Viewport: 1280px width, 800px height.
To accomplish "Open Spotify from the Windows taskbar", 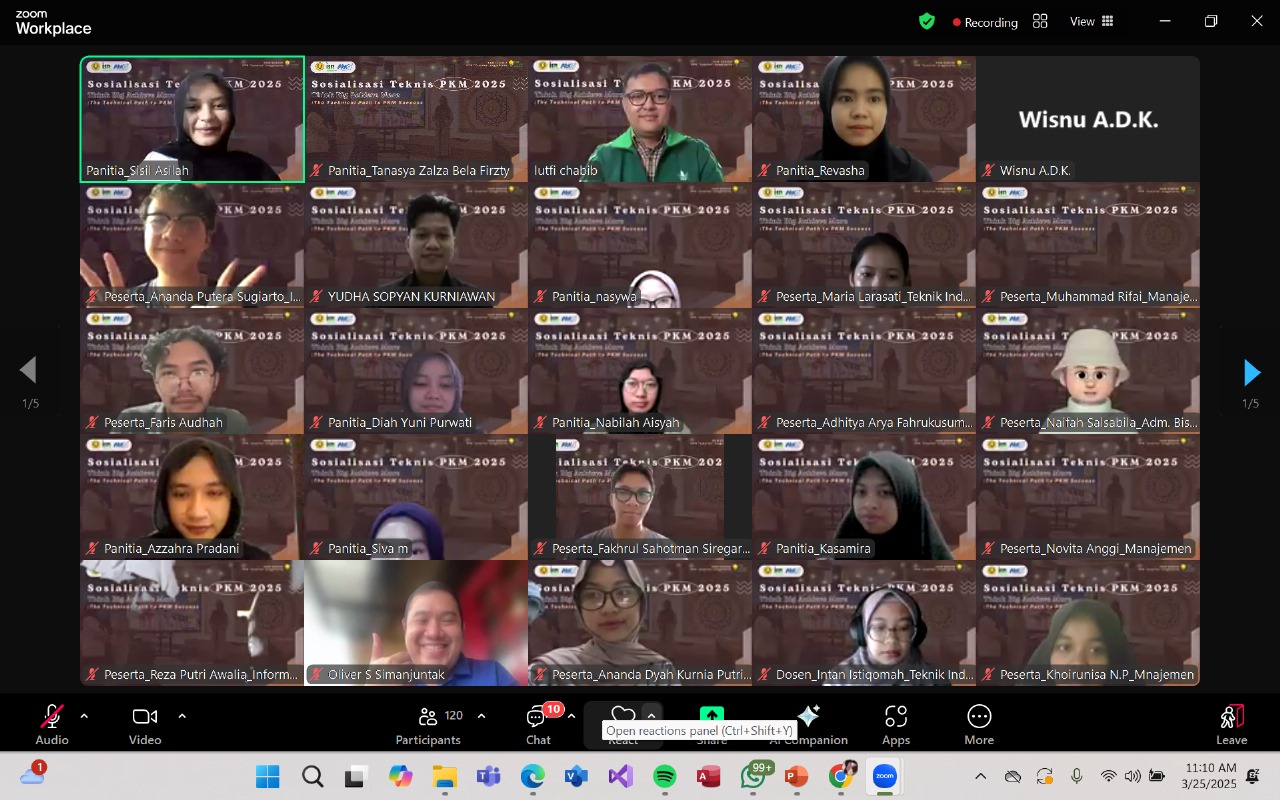I will pos(664,776).
